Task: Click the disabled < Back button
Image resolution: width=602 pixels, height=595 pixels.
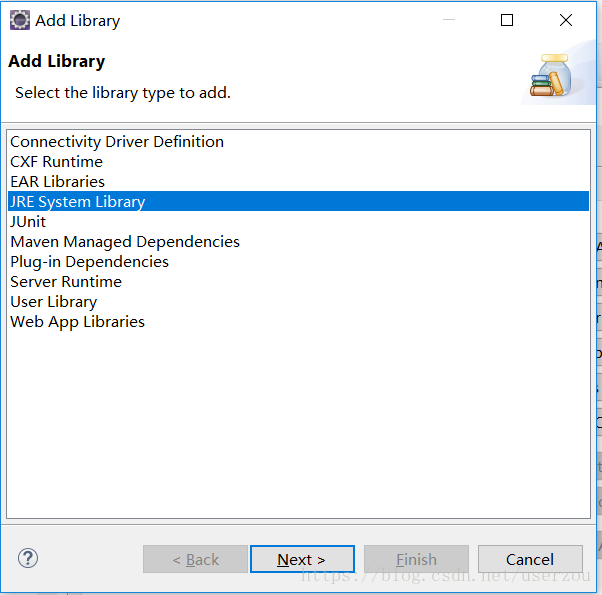Action: pyautogui.click(x=195, y=559)
